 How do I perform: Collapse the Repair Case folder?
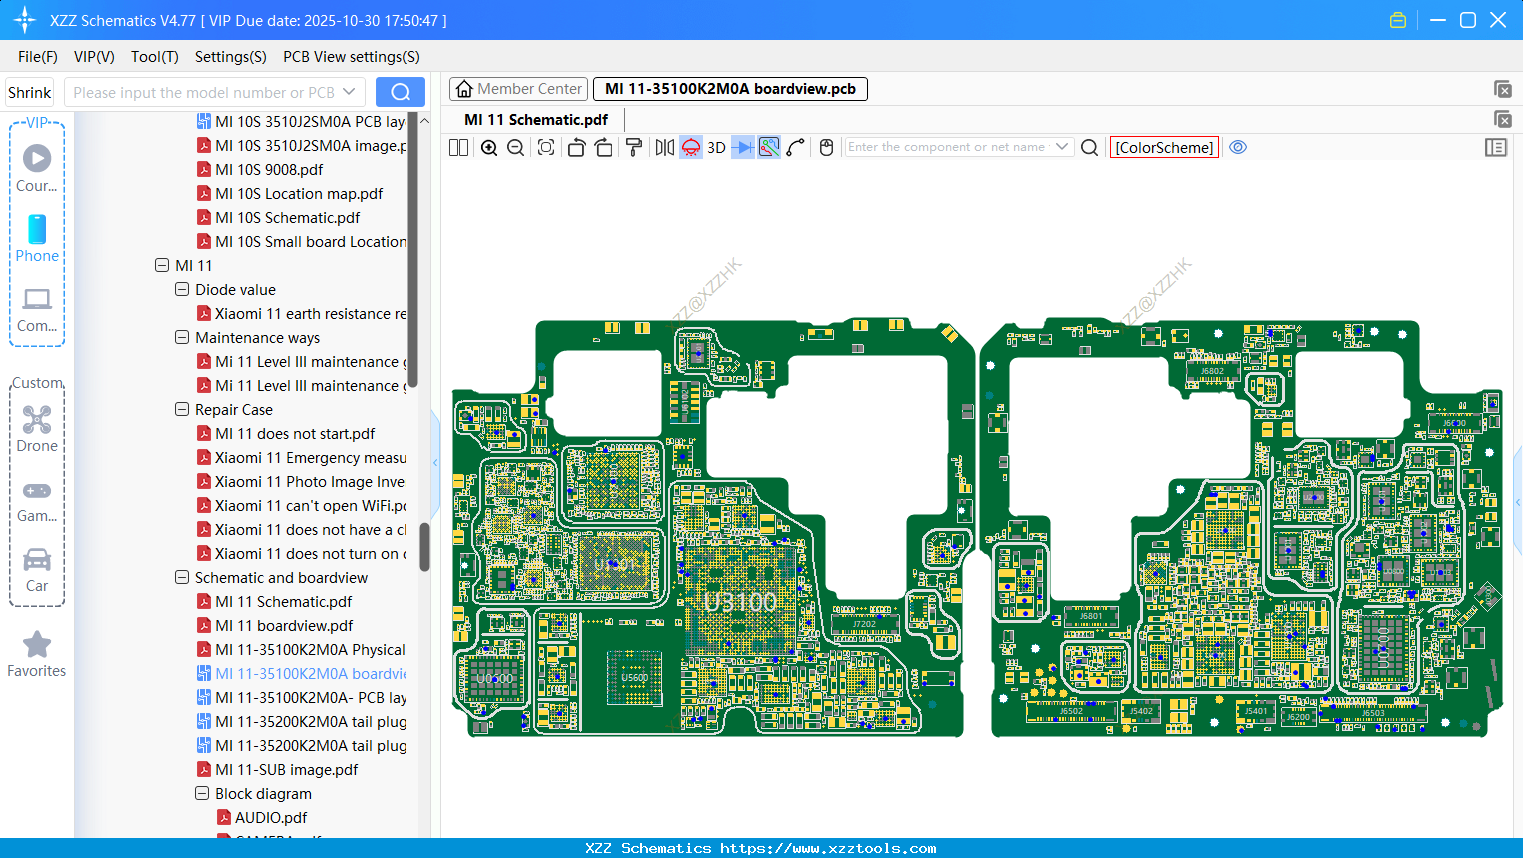pyautogui.click(x=182, y=409)
